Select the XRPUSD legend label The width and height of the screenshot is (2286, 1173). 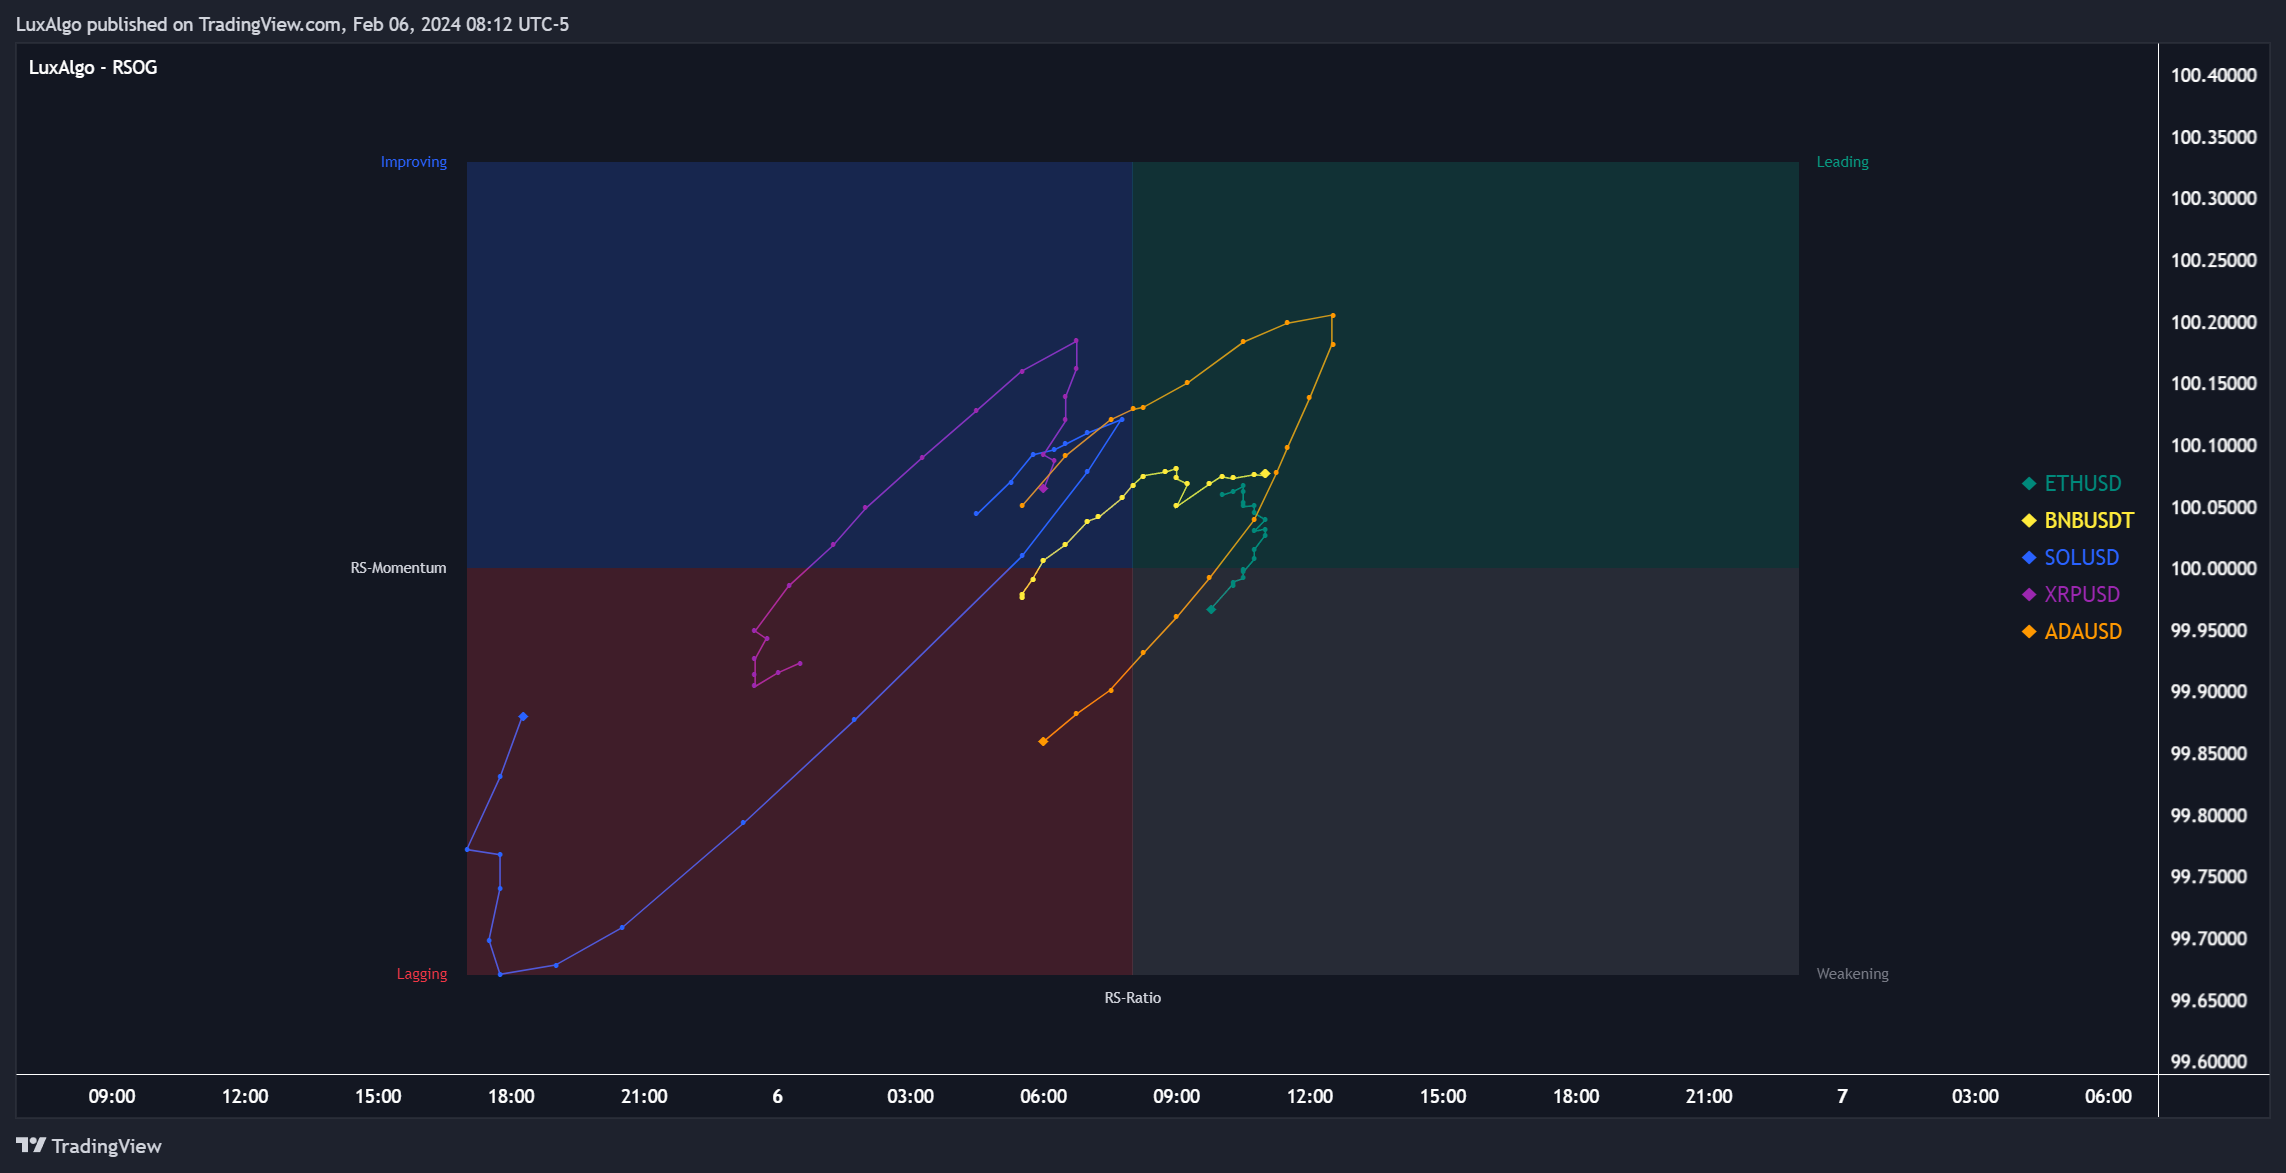point(2082,595)
